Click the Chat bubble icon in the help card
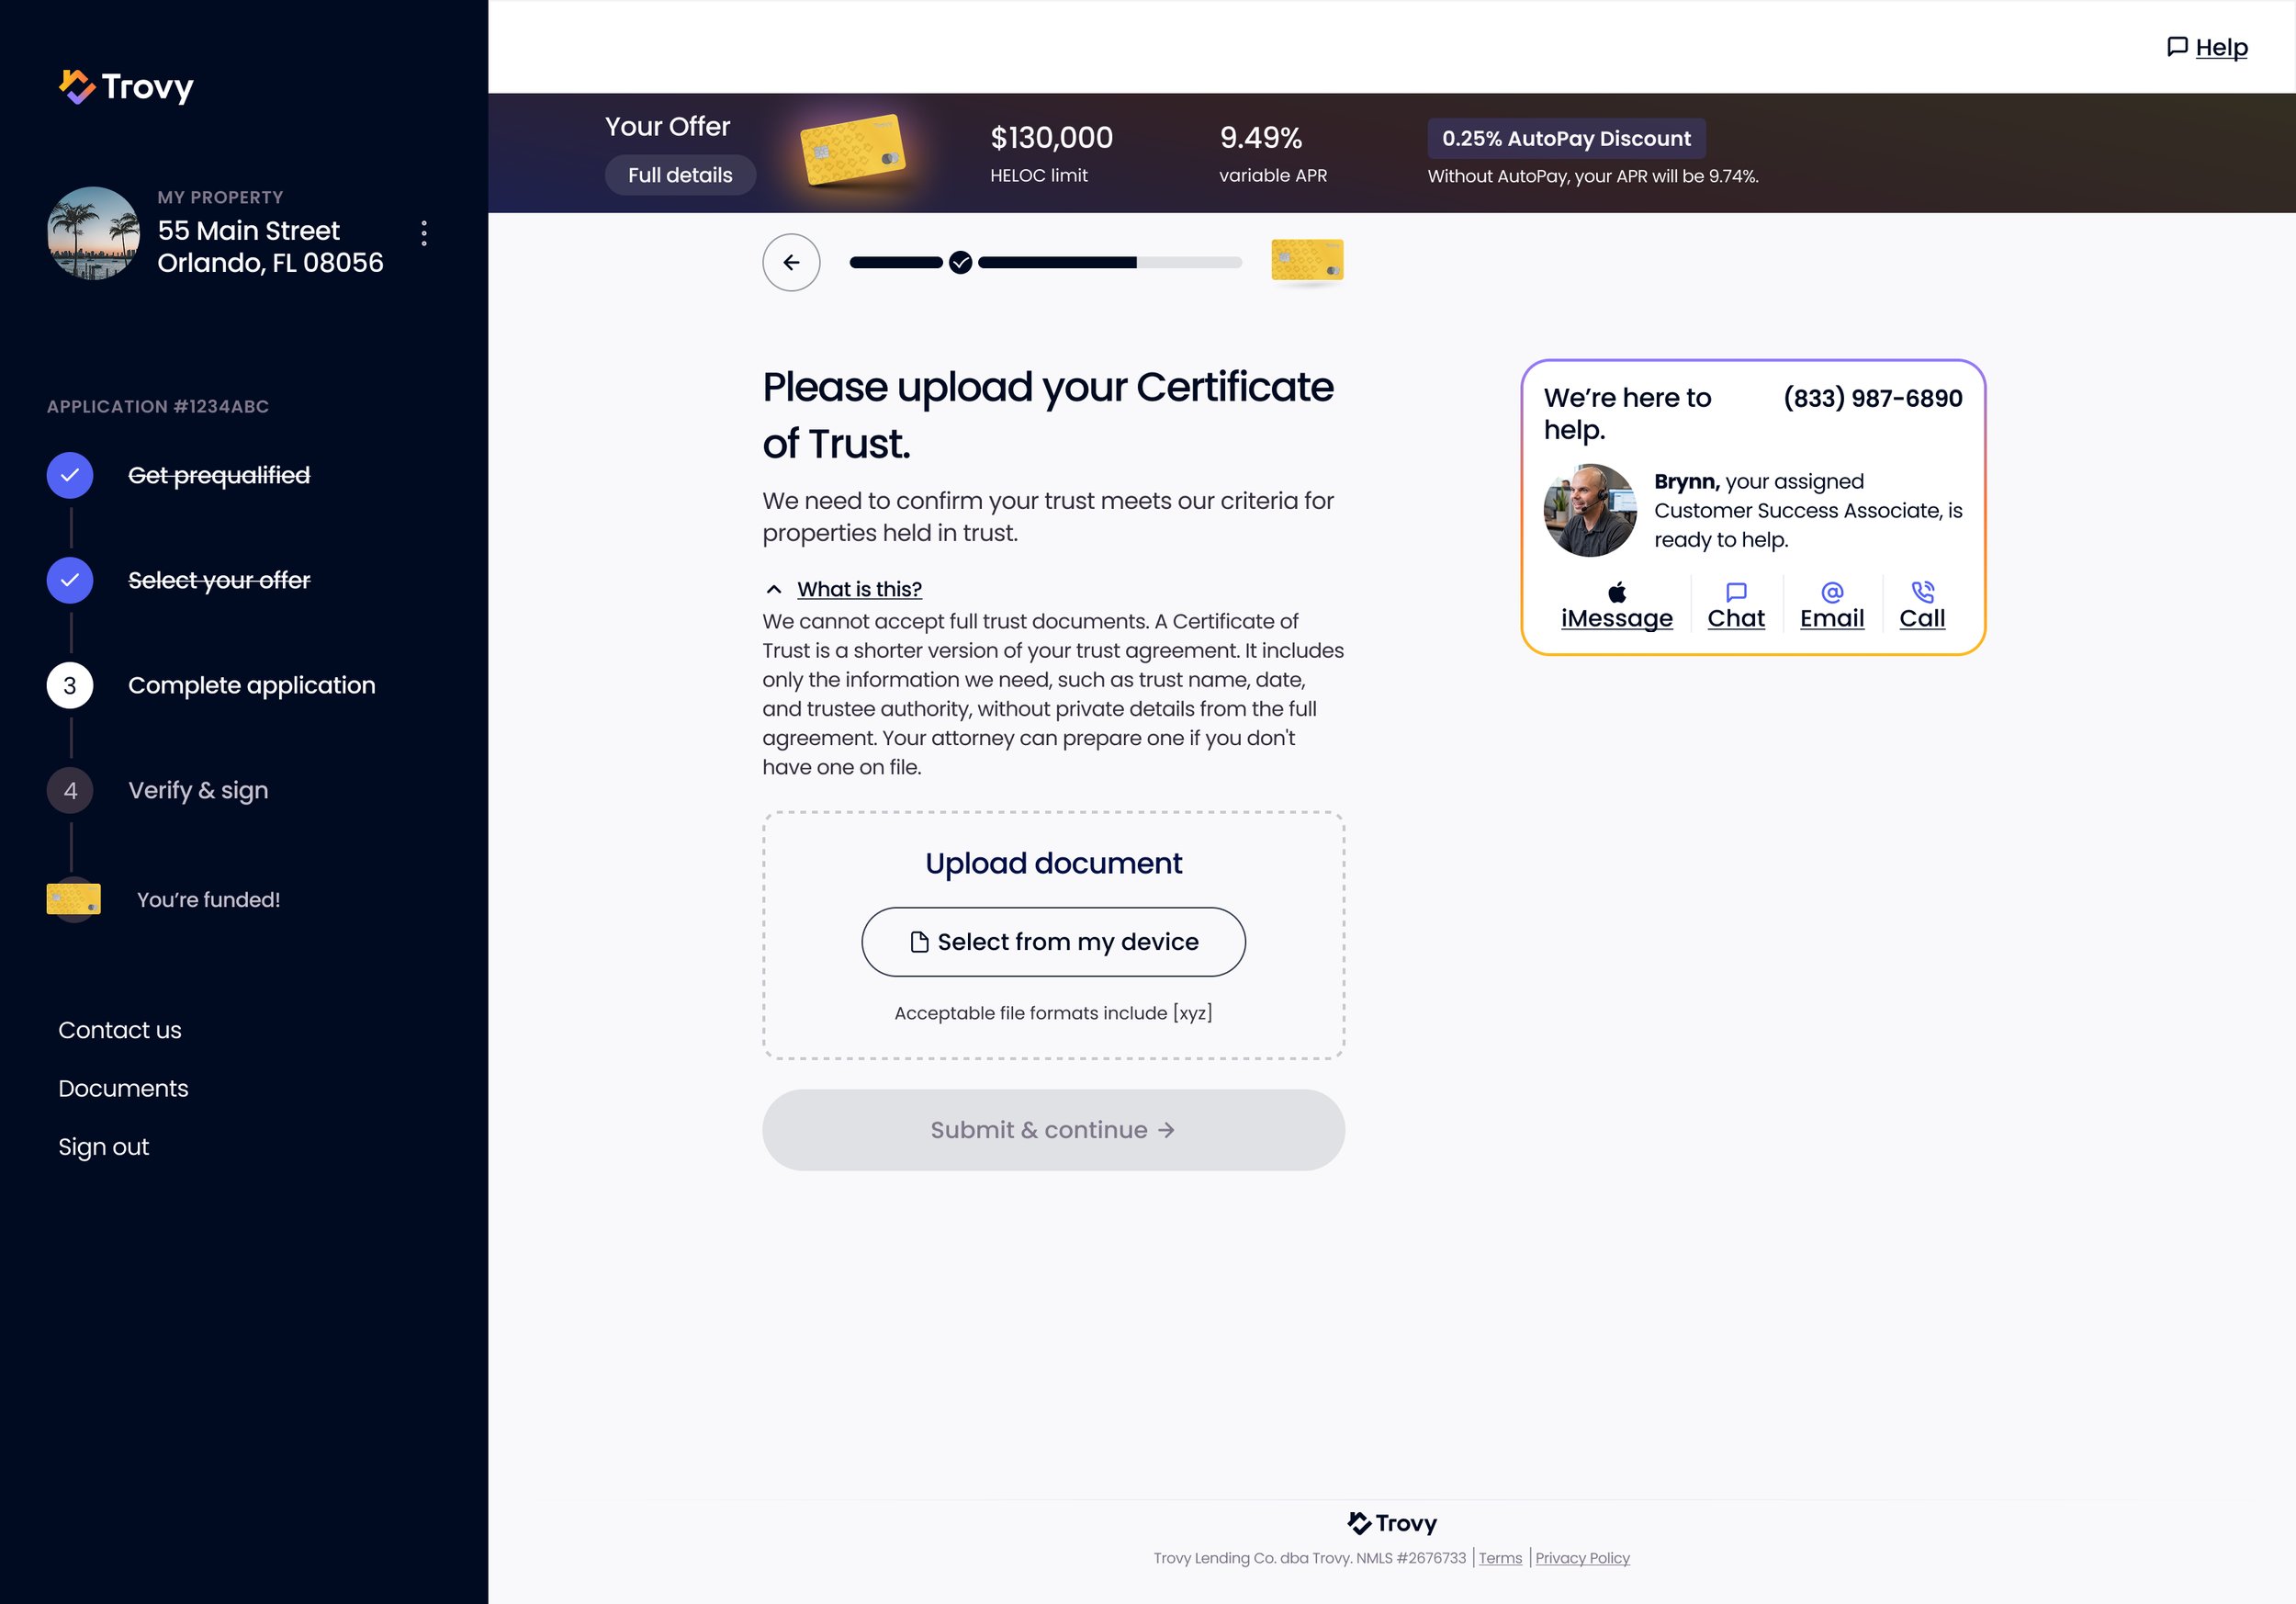 [1736, 592]
